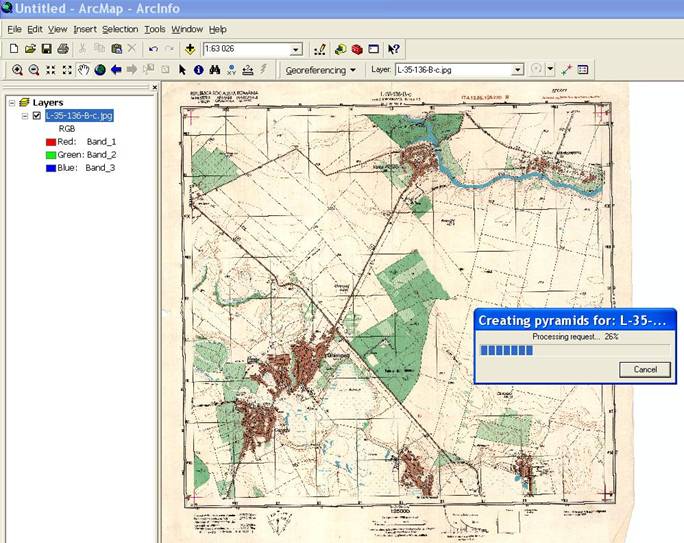Open the map scale dropdown
This screenshot has height=543, width=684.
click(x=296, y=49)
